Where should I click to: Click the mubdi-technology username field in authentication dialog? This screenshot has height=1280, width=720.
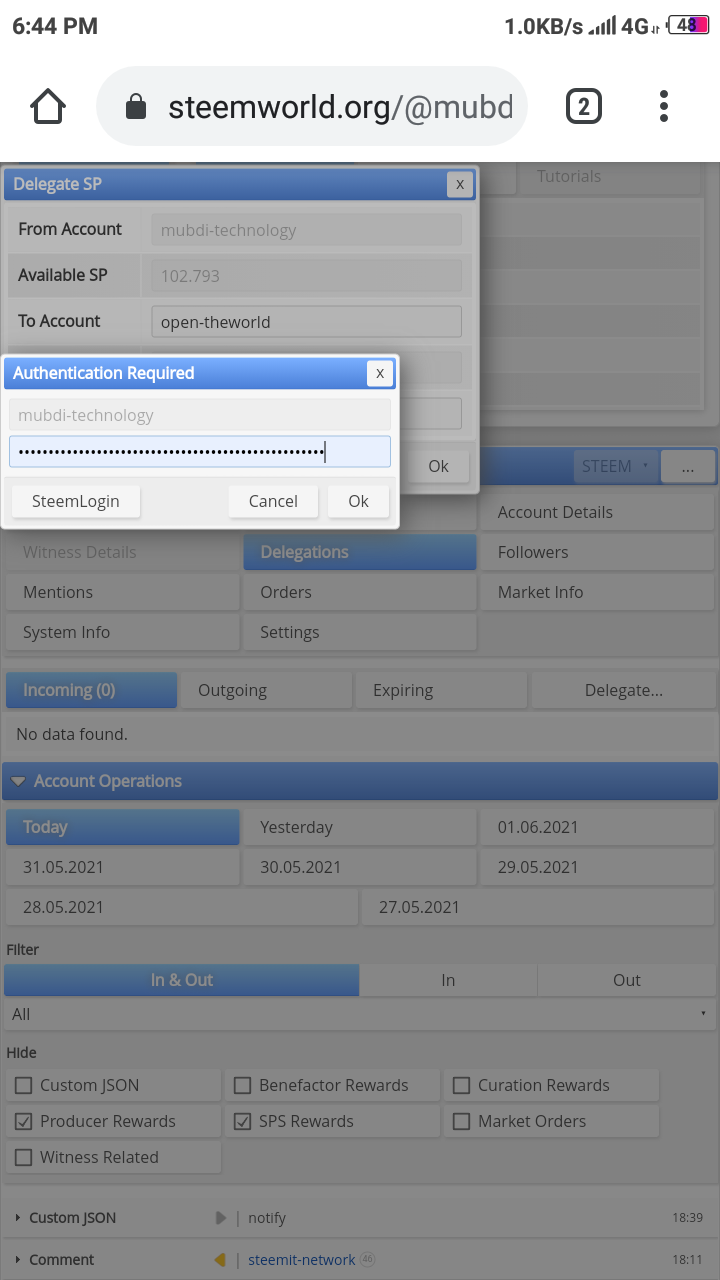(x=200, y=415)
